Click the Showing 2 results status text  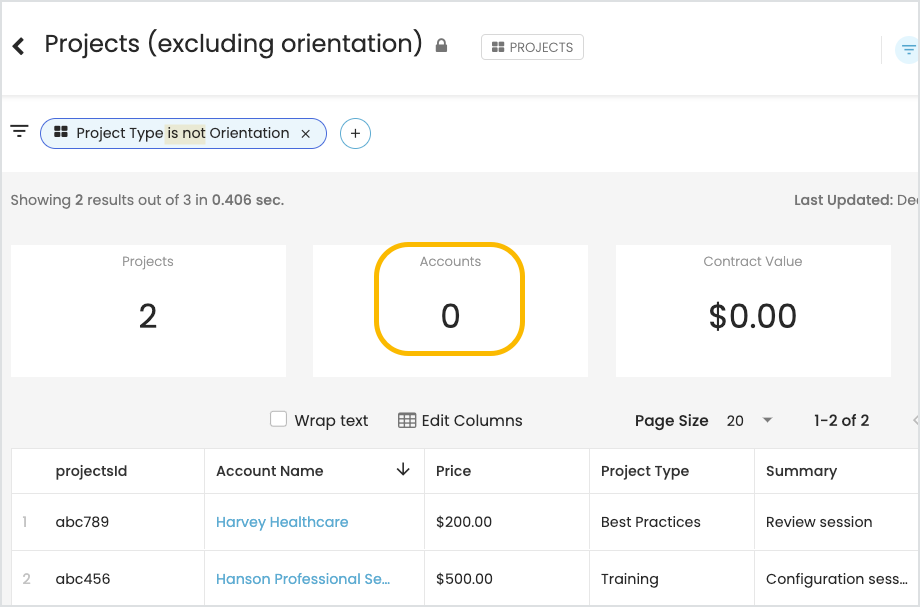pyautogui.click(x=147, y=200)
